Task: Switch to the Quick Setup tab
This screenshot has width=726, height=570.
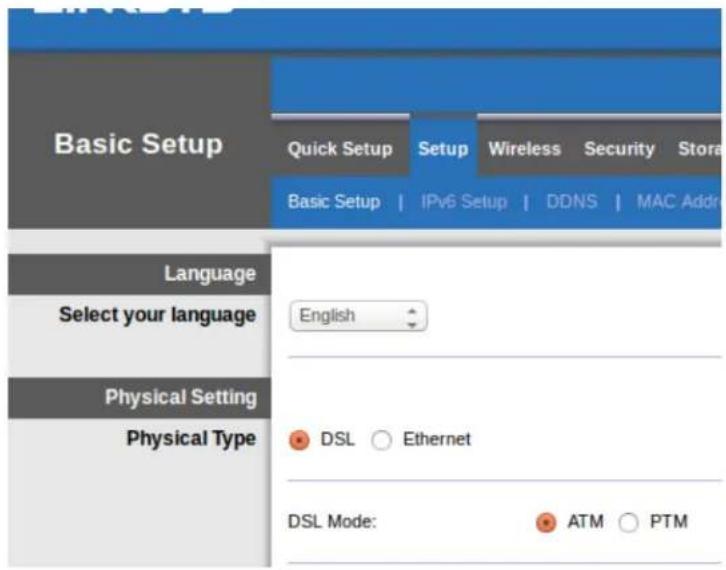Action: point(340,149)
